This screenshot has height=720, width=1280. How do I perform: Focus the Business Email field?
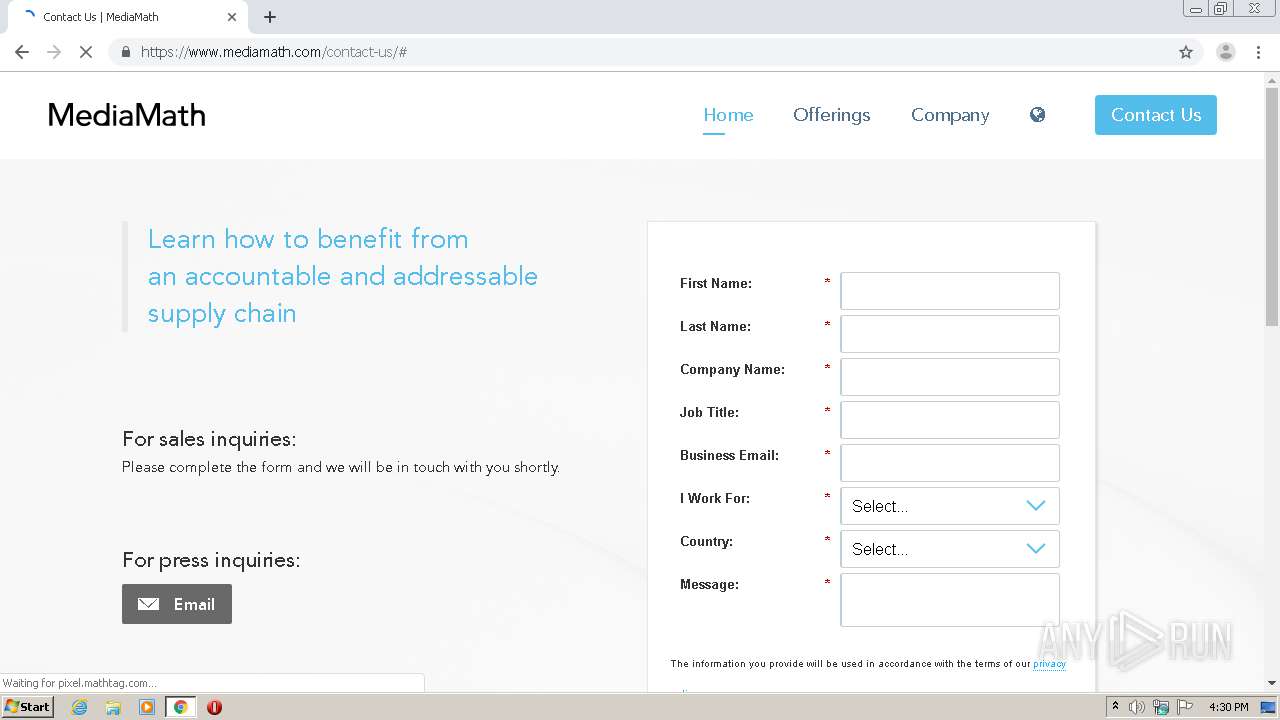pyautogui.click(x=950, y=463)
